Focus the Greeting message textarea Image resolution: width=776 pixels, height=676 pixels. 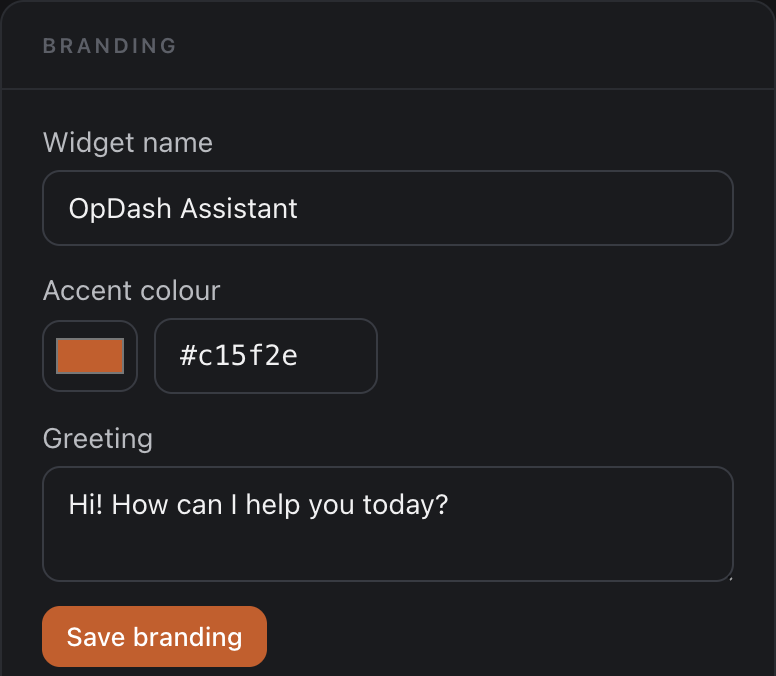click(x=388, y=524)
